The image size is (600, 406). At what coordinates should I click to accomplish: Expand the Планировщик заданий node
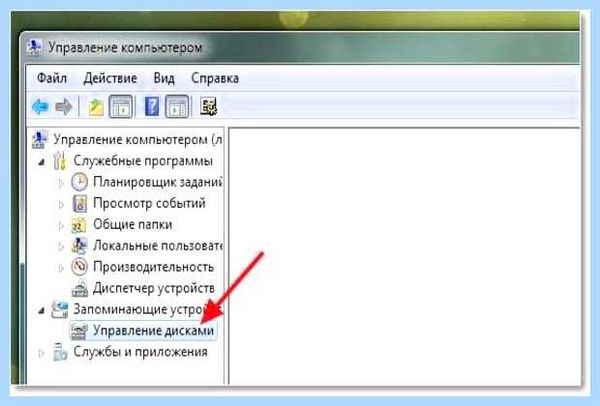[61, 183]
